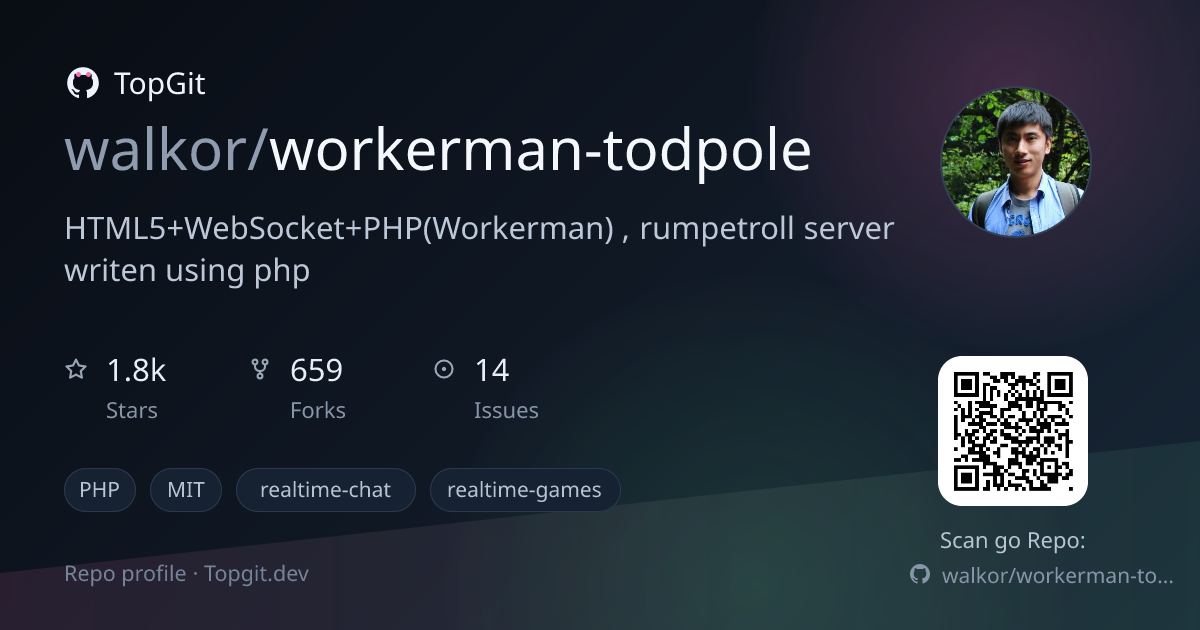This screenshot has height=630, width=1200.
Task: Open the realtime-chat topic tag
Action: click(325, 490)
